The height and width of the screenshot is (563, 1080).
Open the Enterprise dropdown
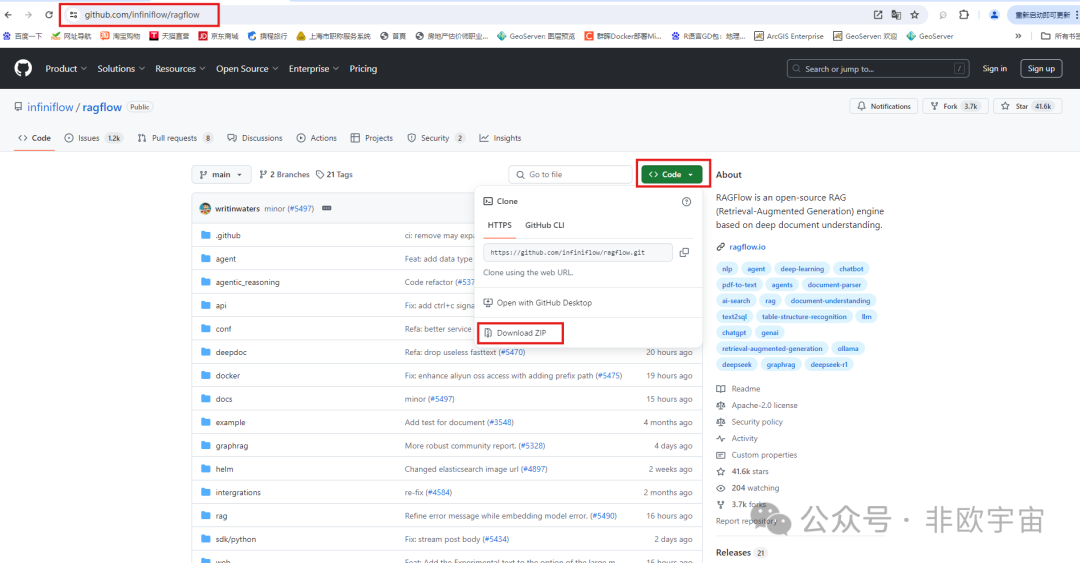314,68
